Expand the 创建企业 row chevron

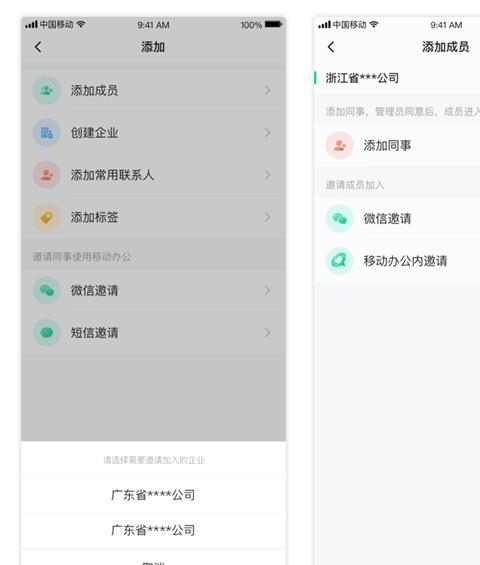(267, 133)
